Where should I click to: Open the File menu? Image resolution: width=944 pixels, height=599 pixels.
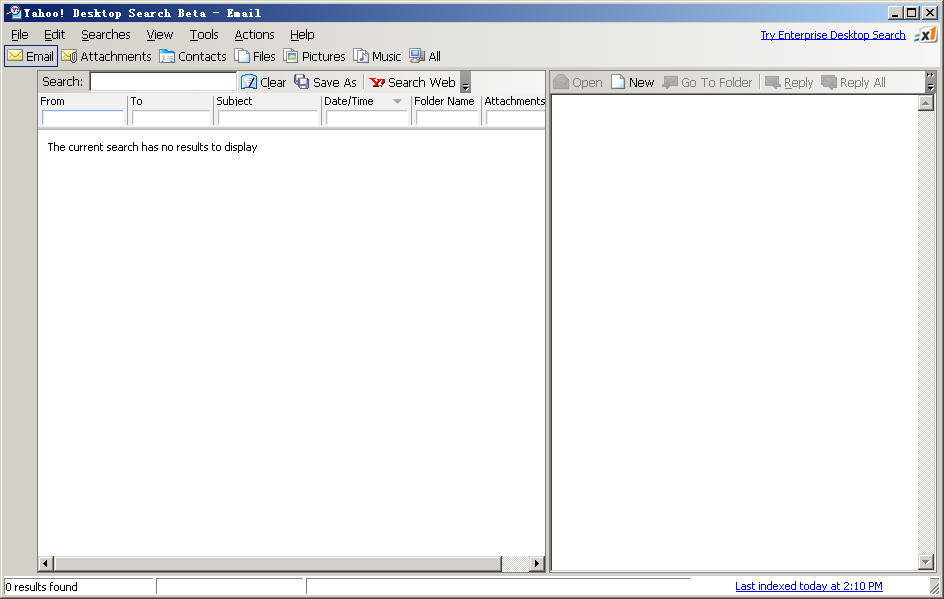pos(20,34)
